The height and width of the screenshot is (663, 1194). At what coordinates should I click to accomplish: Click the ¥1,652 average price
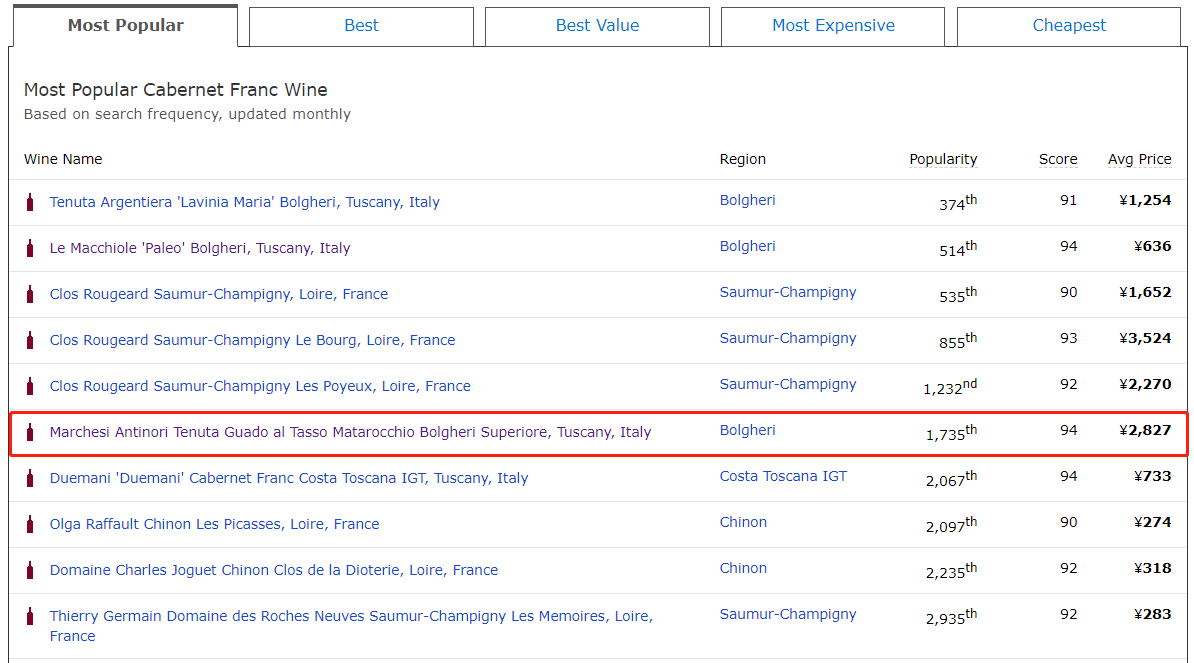click(x=1145, y=292)
